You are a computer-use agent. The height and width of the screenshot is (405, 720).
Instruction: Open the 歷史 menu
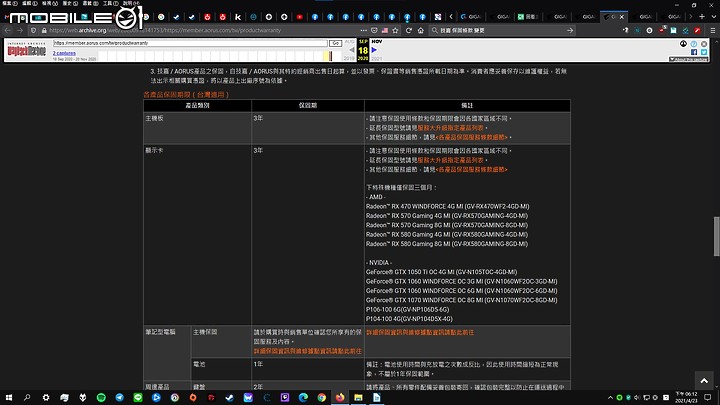[x=70, y=3]
